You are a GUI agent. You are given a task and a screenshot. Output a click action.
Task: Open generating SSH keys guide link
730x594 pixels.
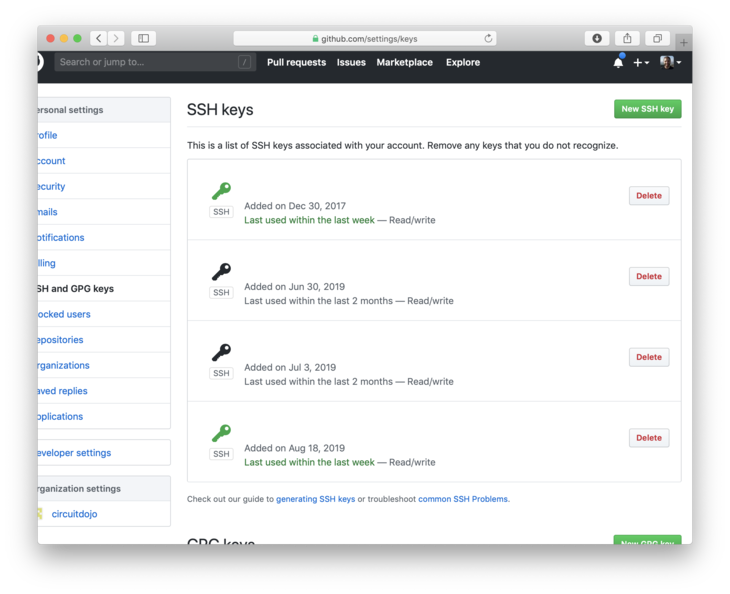point(316,499)
